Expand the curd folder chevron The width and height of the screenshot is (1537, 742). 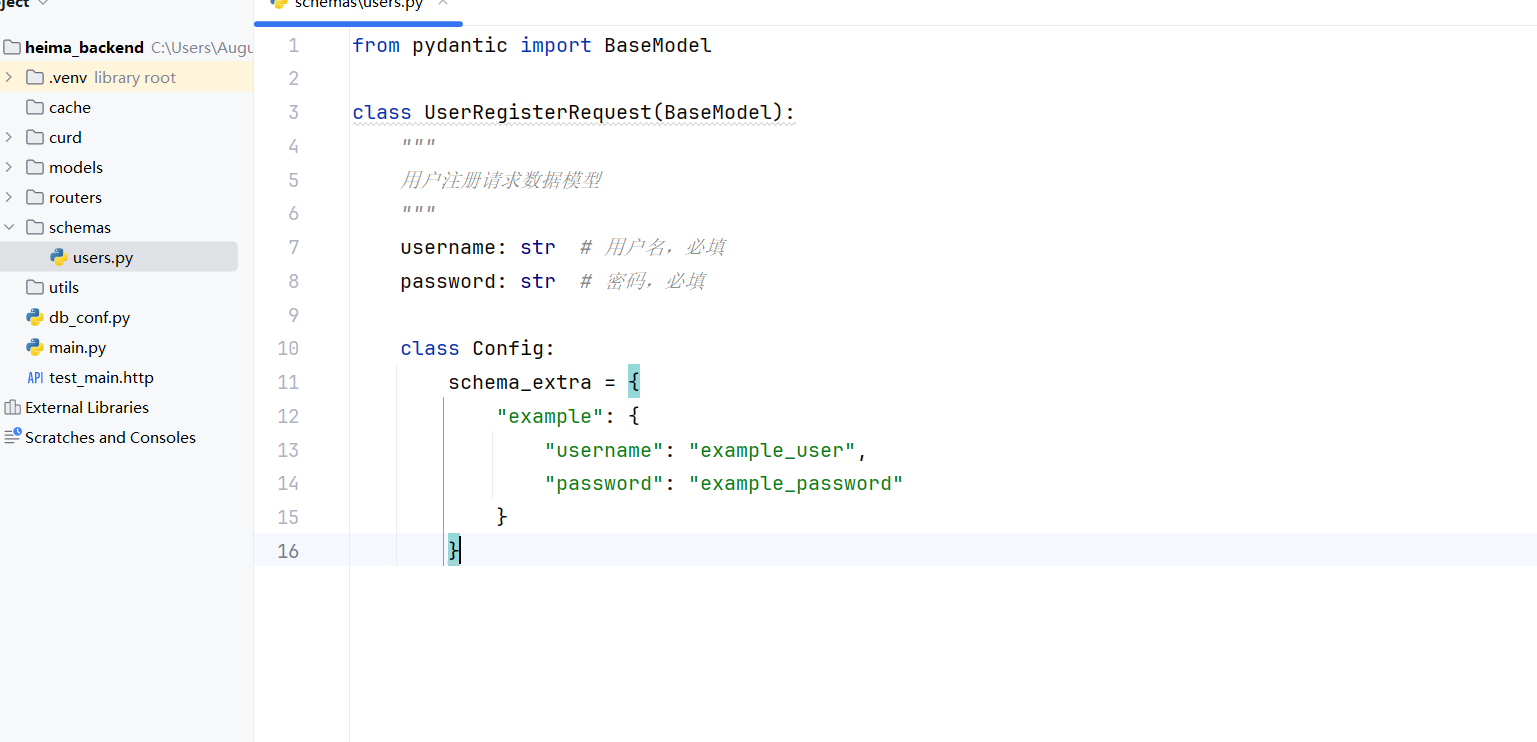pyautogui.click(x=9, y=137)
